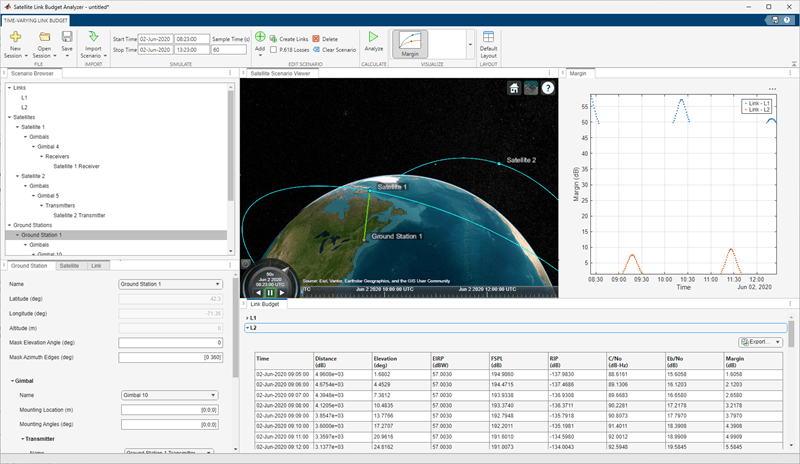Click the Mounting Angles field
The image size is (800, 464).
169,424
